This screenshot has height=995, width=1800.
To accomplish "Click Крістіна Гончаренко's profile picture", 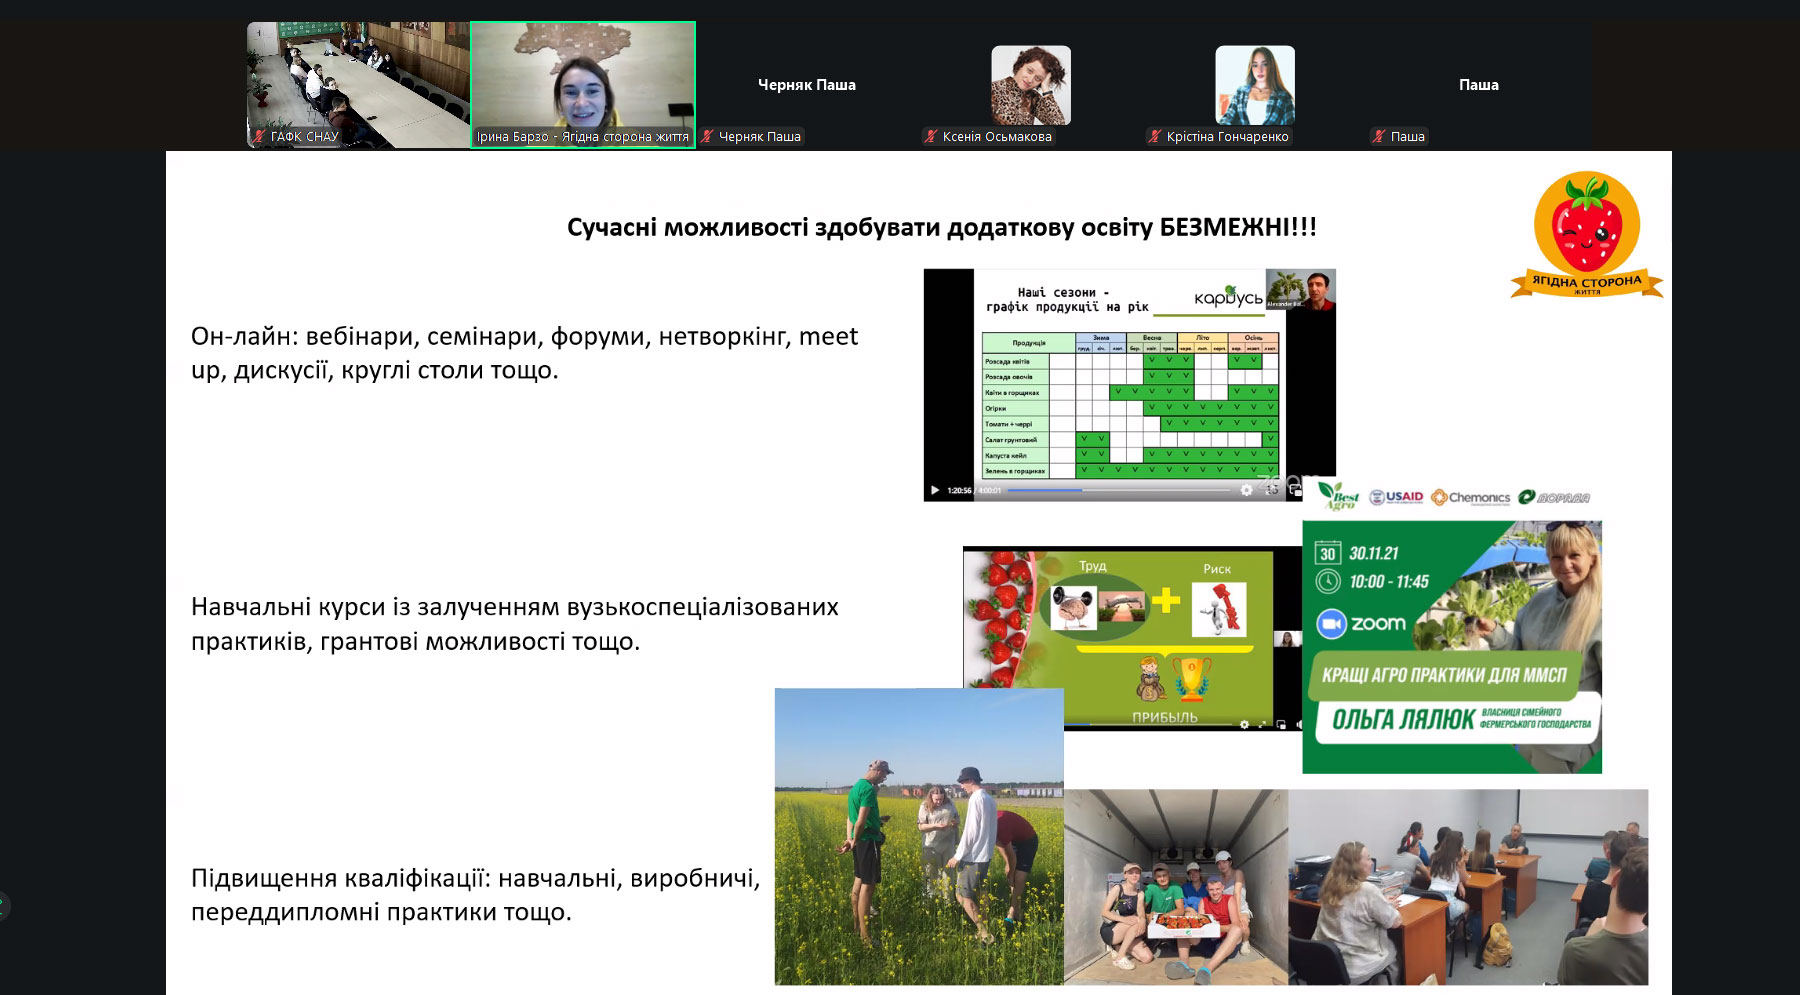I will pos(1254,85).
